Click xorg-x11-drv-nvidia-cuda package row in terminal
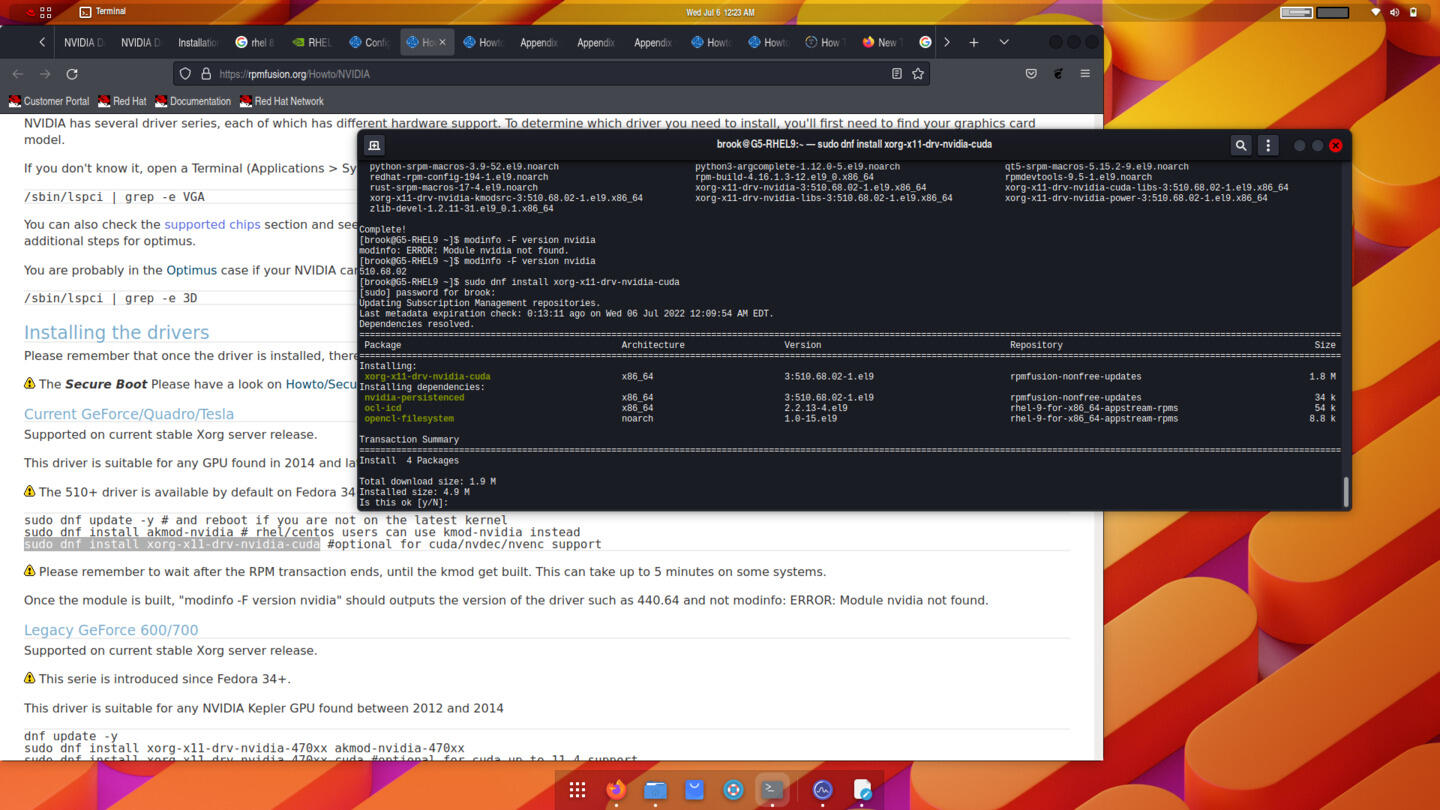Screen dimensions: 1440x810 850,377
